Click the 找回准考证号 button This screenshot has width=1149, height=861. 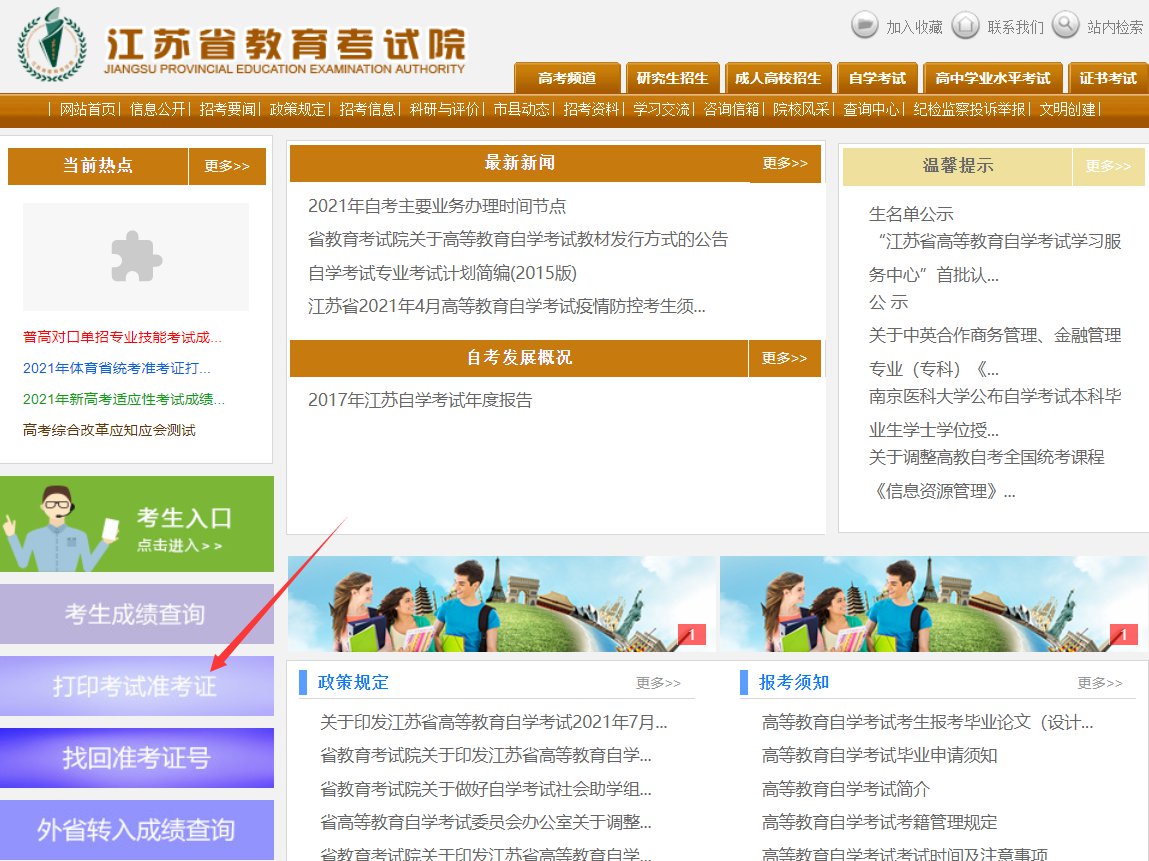pyautogui.click(x=136, y=758)
